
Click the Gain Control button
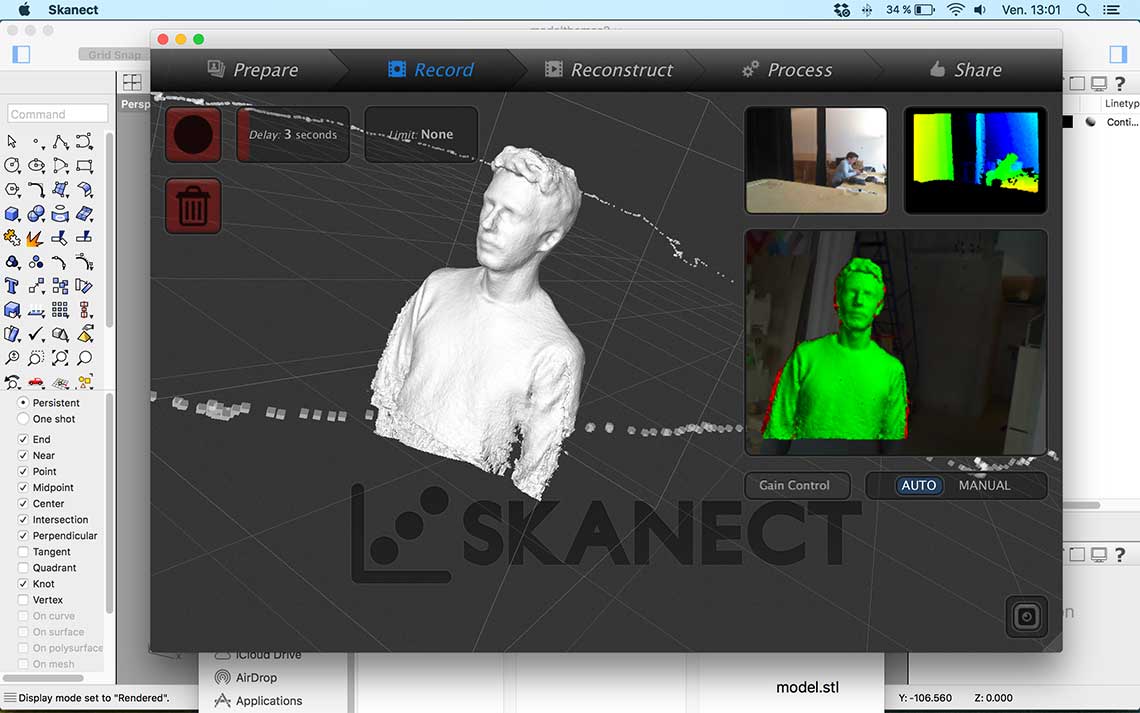point(797,486)
